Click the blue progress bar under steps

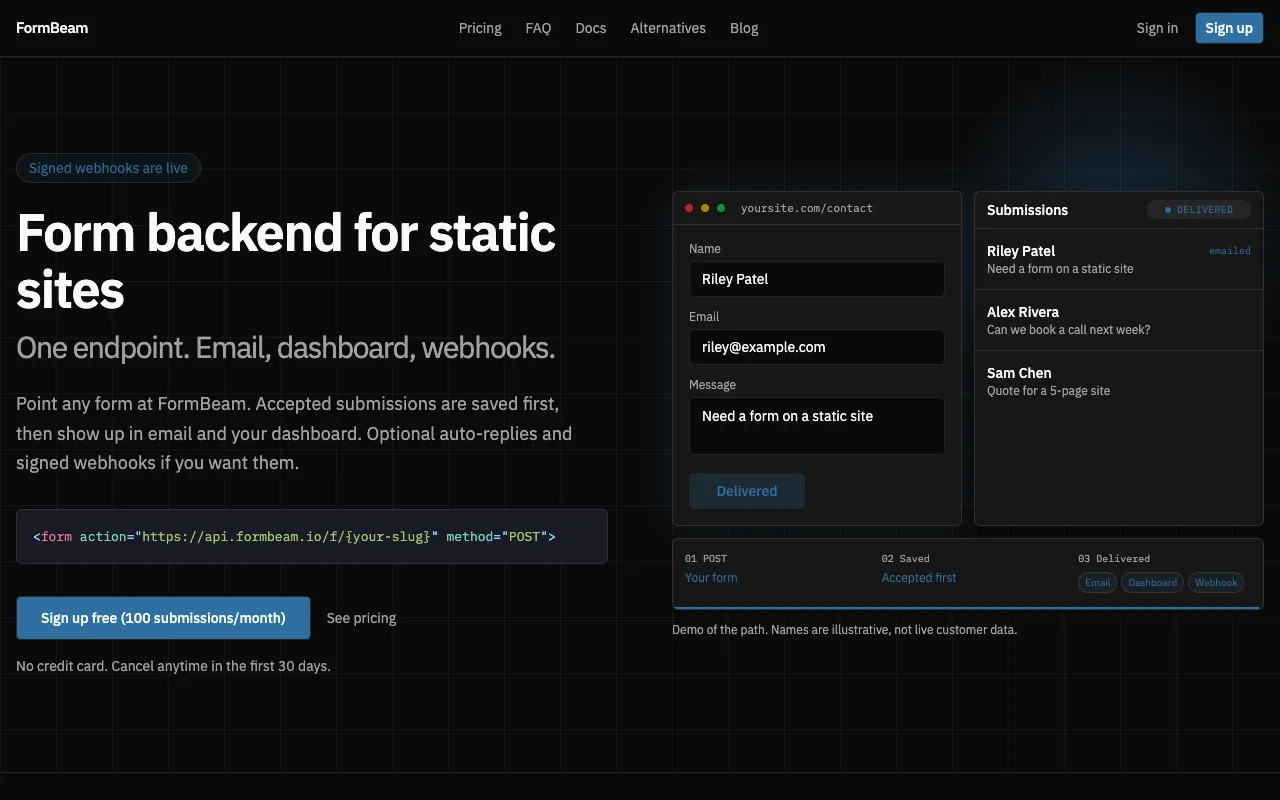click(968, 607)
